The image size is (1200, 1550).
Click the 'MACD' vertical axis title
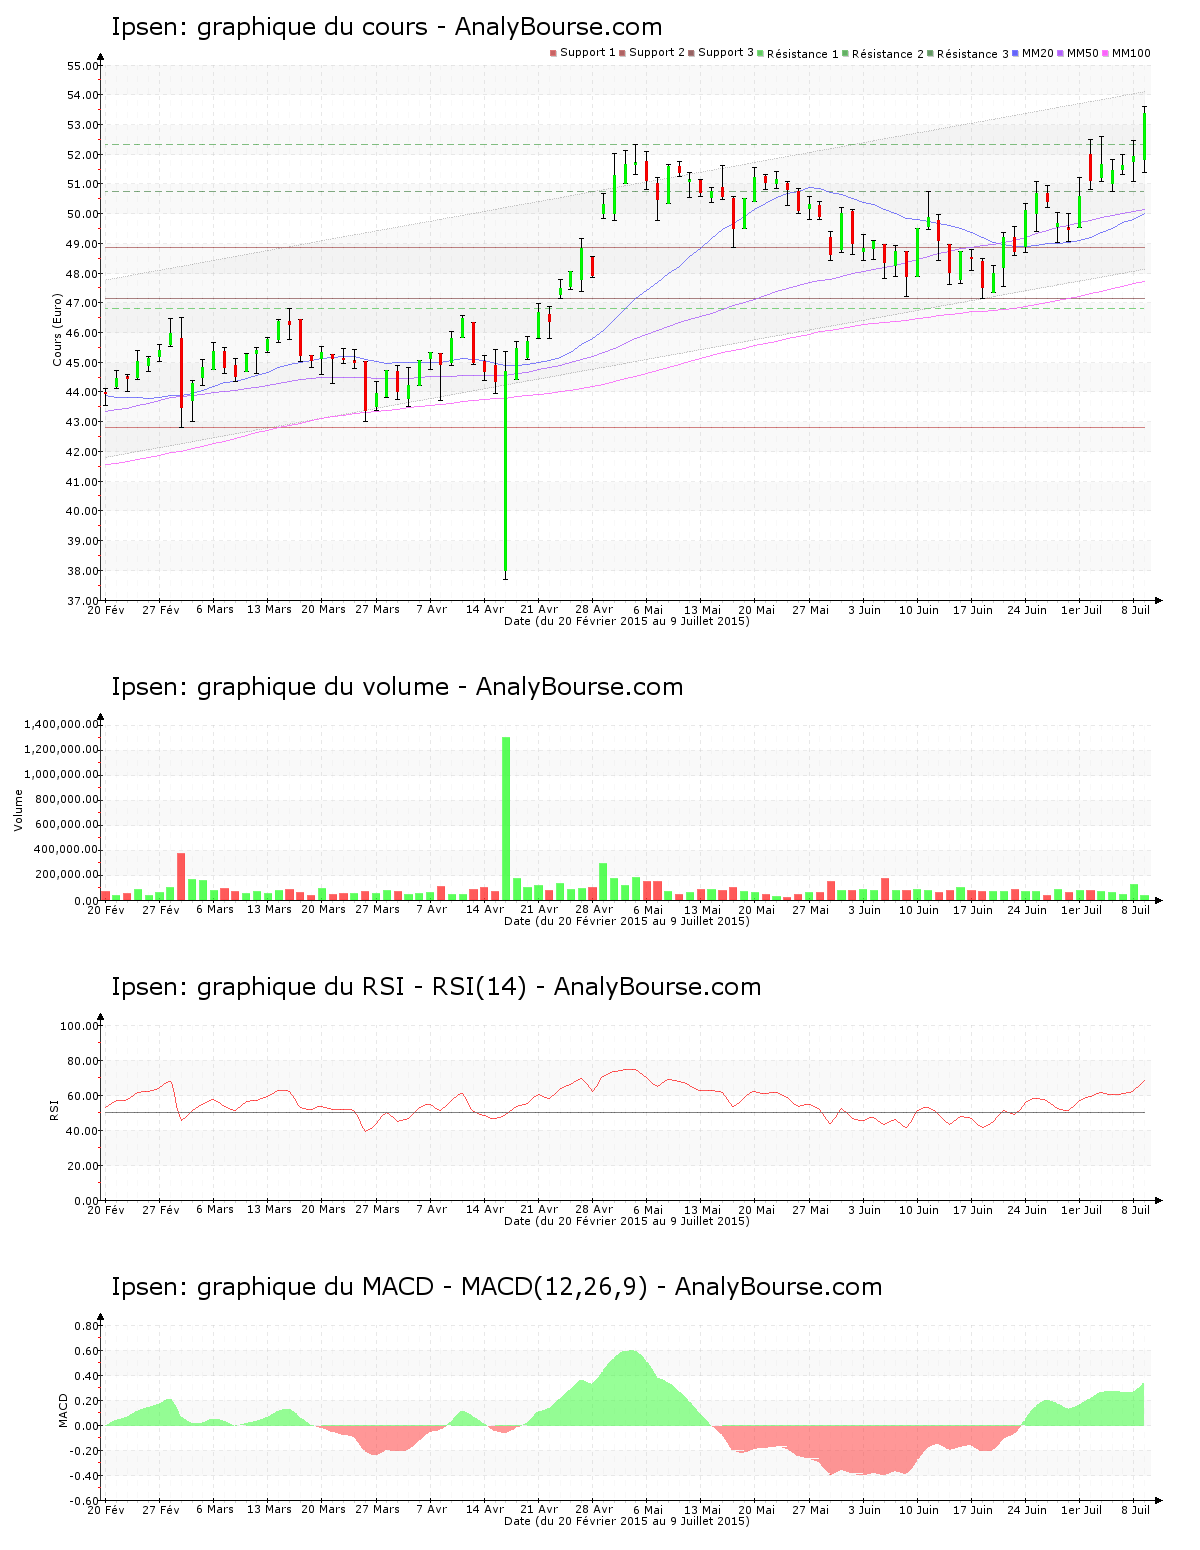pos(62,1410)
